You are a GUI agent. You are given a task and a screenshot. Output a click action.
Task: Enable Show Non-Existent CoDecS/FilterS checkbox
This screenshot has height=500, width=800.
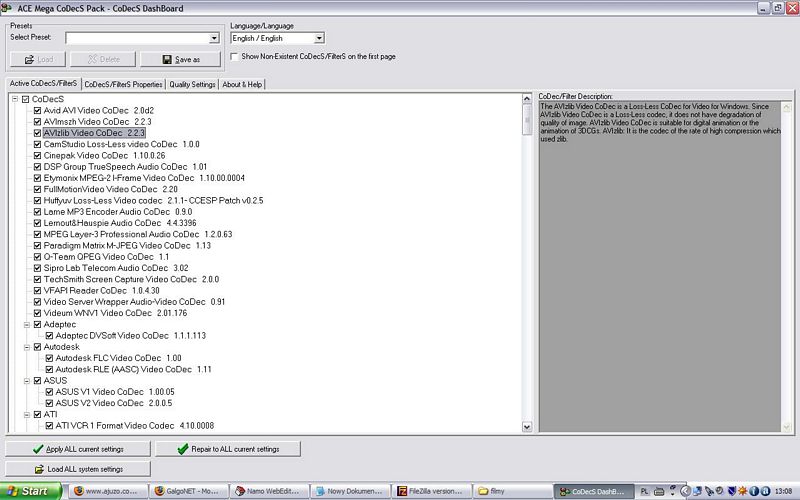click(x=235, y=57)
